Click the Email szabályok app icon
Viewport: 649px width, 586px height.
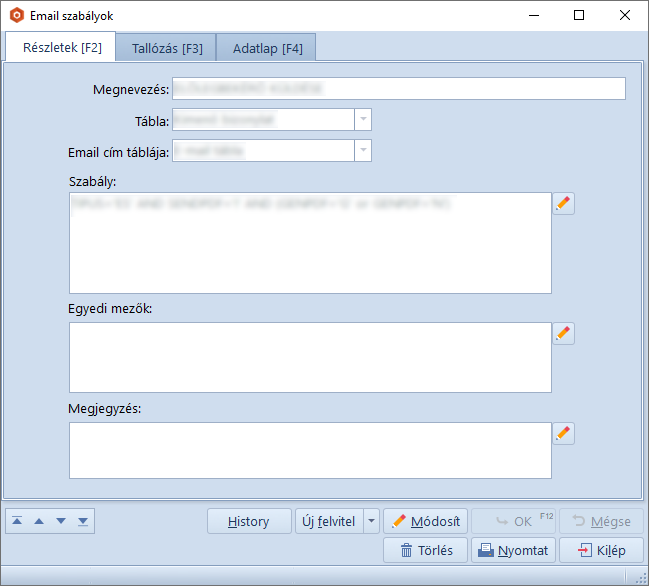[x=16, y=16]
